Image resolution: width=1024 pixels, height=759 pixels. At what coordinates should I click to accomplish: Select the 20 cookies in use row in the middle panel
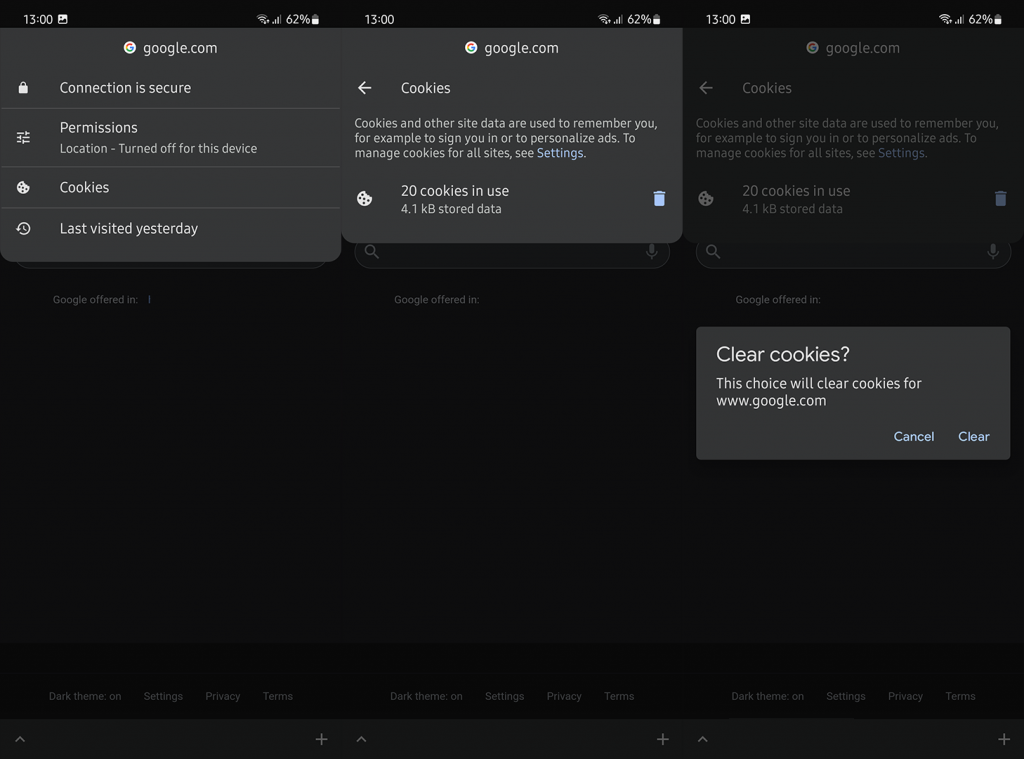tap(511, 199)
